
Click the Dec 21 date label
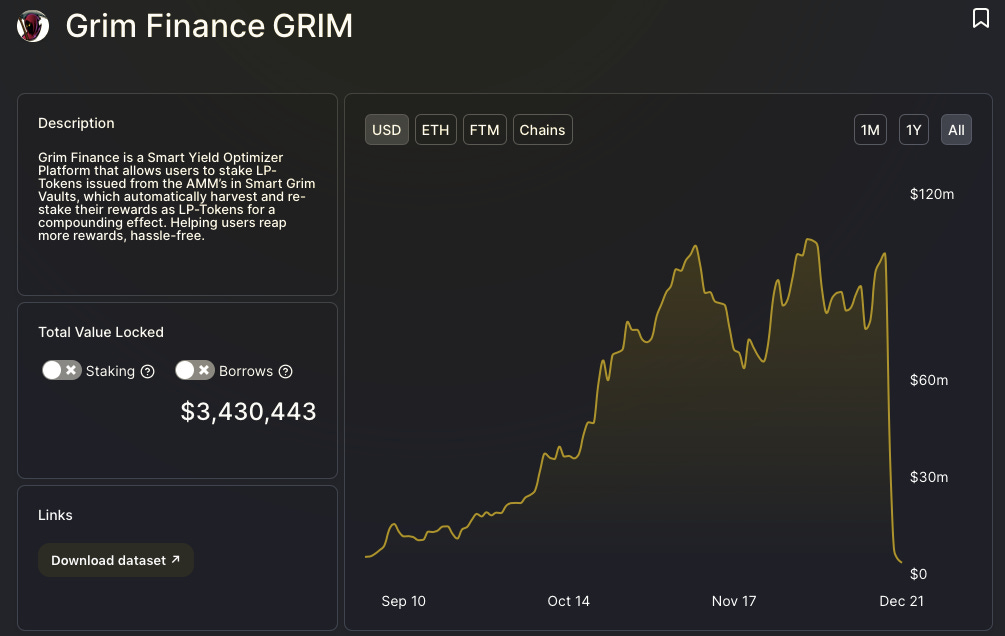[901, 601]
